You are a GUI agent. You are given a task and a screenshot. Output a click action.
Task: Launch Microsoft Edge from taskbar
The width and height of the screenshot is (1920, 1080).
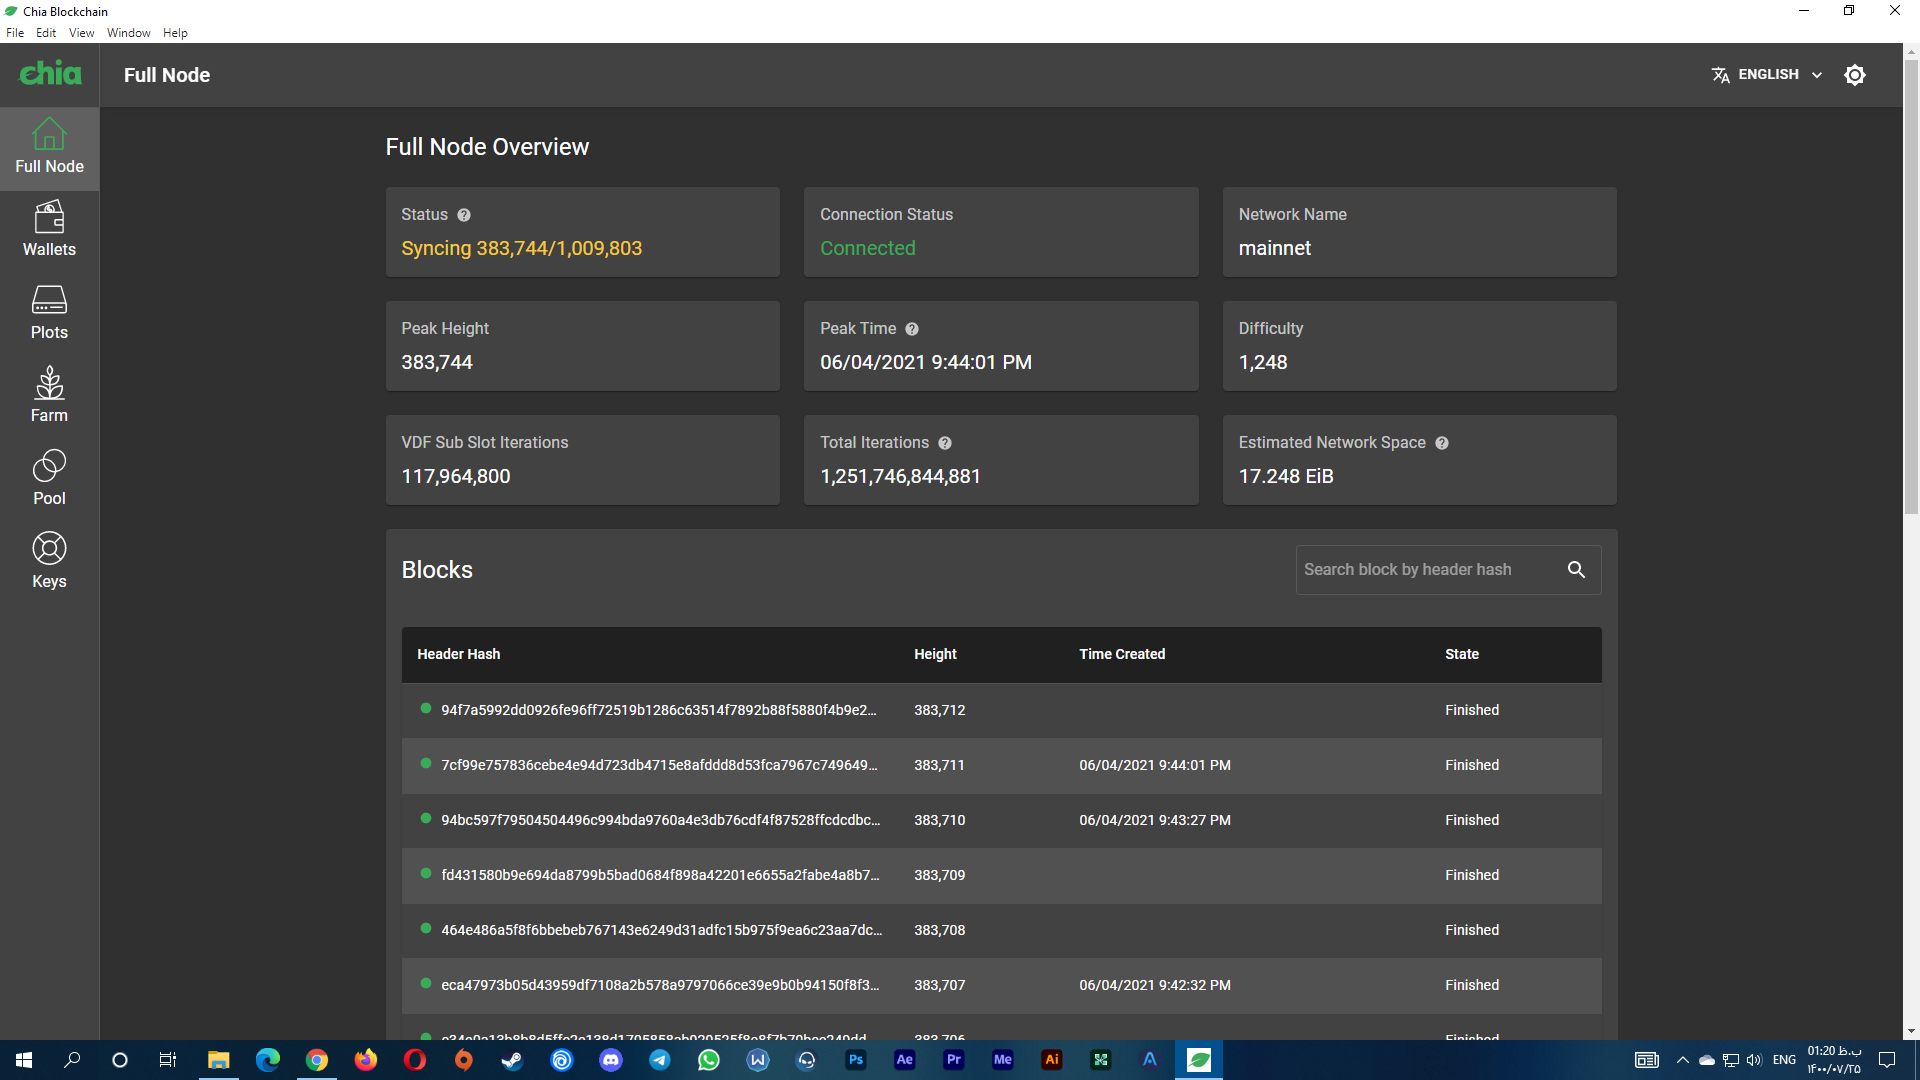click(x=268, y=1060)
